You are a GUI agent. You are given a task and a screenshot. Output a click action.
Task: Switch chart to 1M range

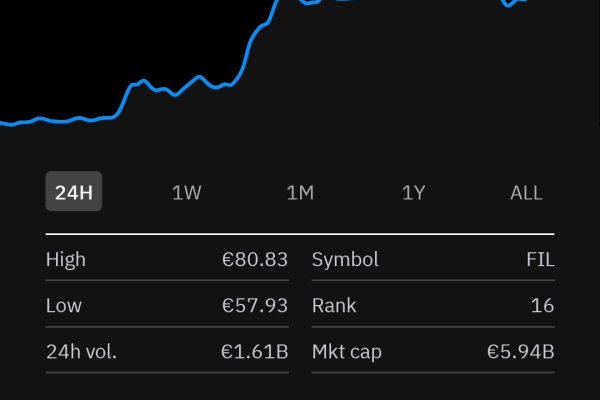[300, 193]
